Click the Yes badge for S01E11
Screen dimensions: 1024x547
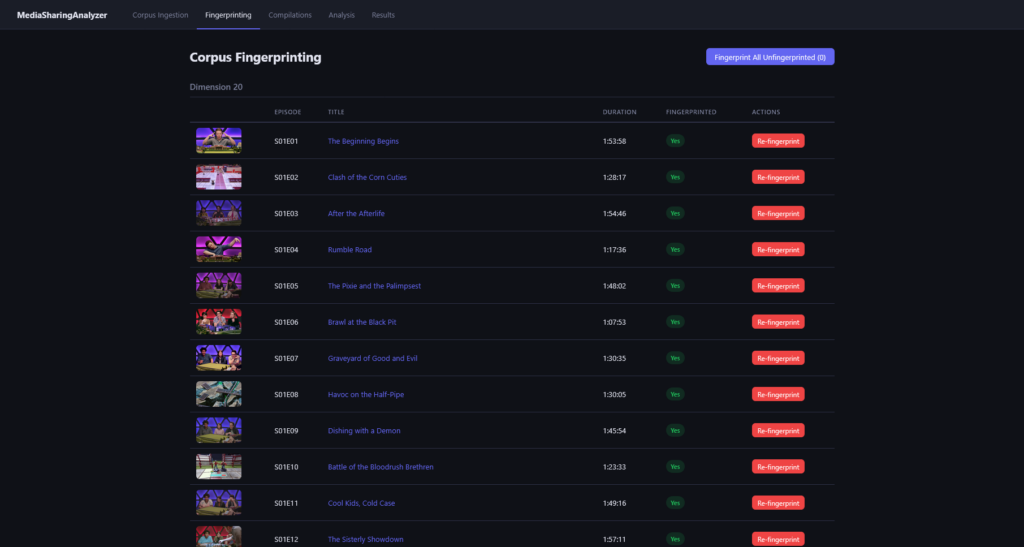point(675,503)
